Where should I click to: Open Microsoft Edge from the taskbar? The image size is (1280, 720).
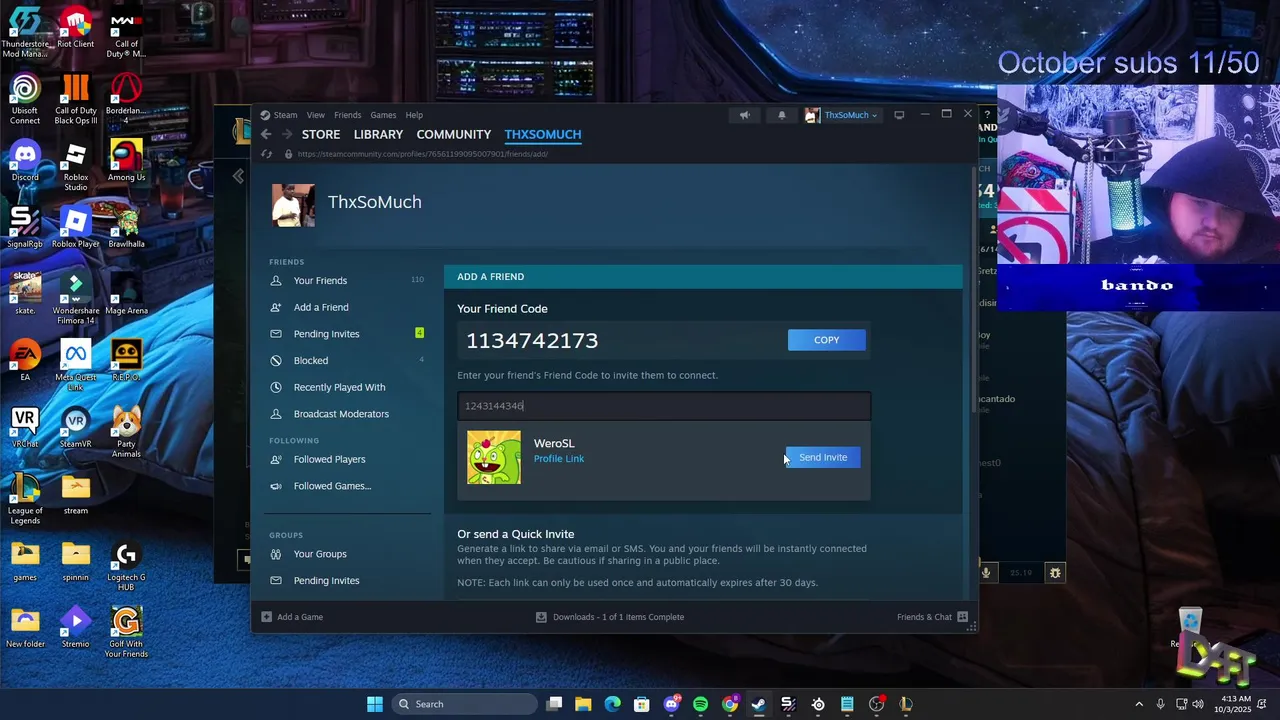click(612, 704)
